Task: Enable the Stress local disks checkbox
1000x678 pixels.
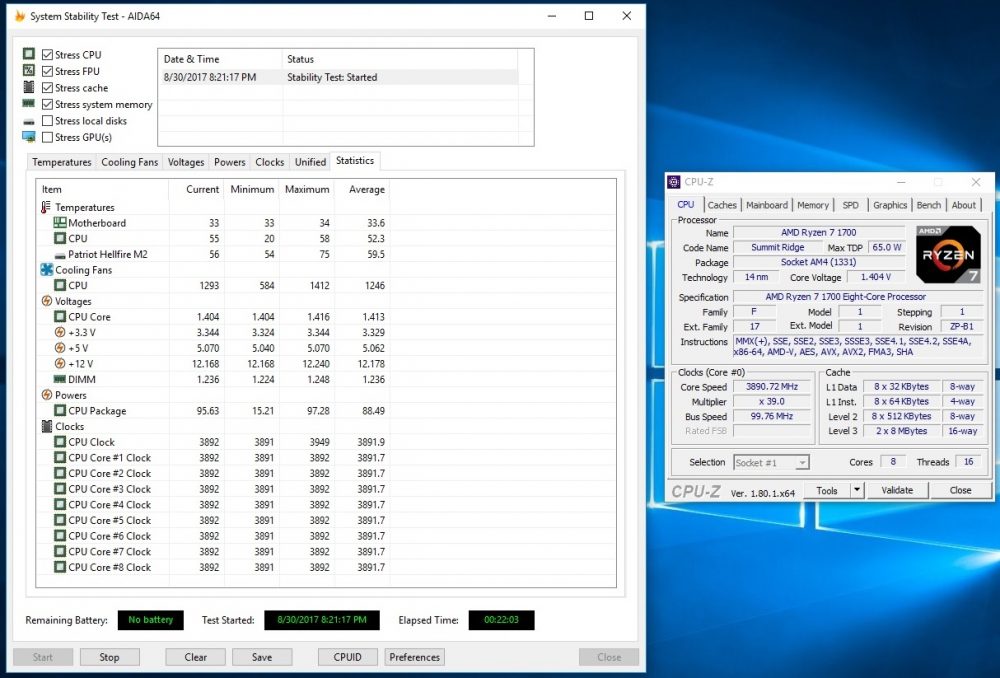Action: click(47, 121)
